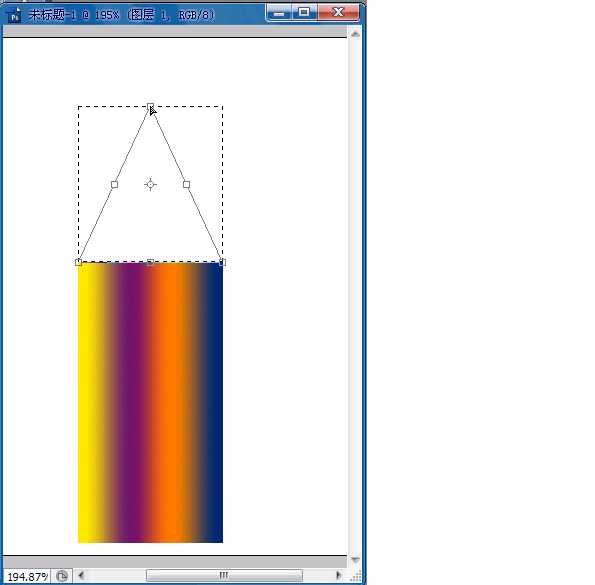Click the transform center reference point crosshair
This screenshot has height=585, width=595.
coord(150,184)
